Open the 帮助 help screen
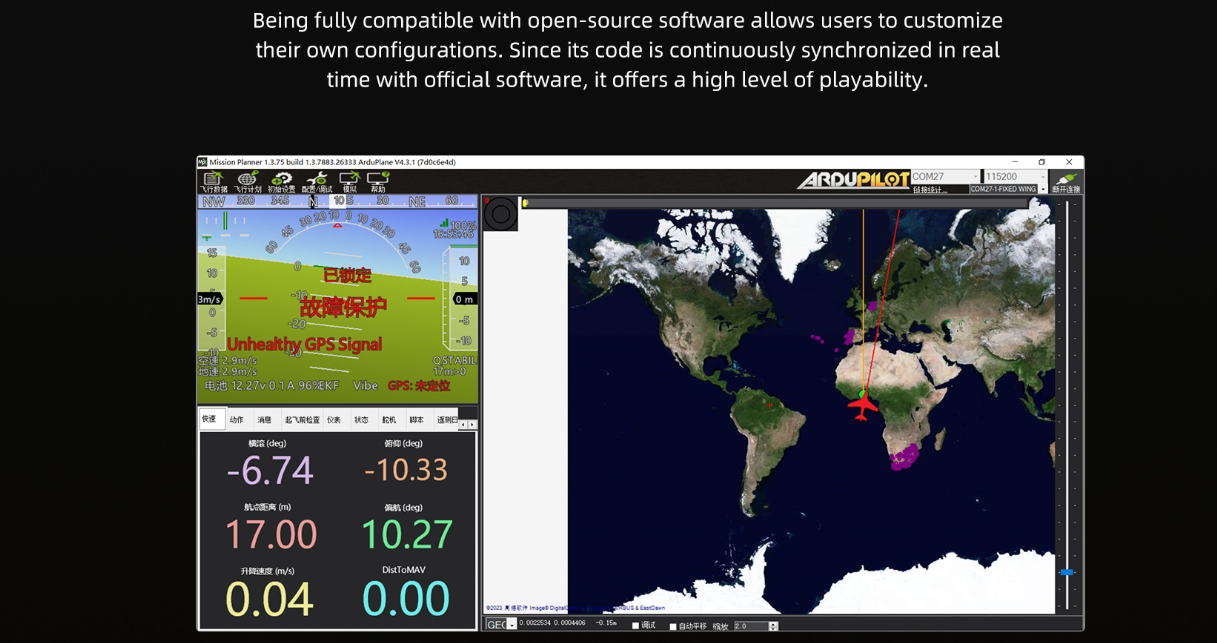Screen dimensions: 1217x643 click(378, 181)
